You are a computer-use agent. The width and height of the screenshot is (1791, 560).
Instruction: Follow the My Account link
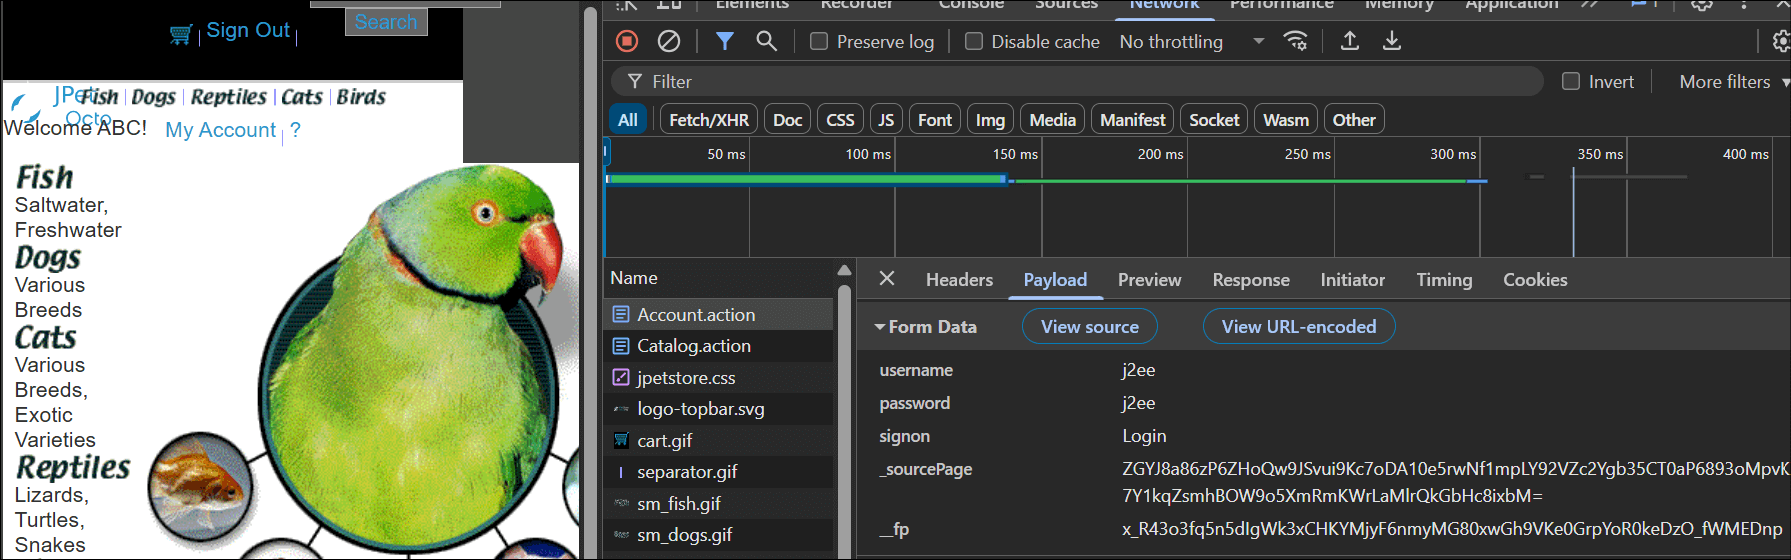(x=220, y=130)
